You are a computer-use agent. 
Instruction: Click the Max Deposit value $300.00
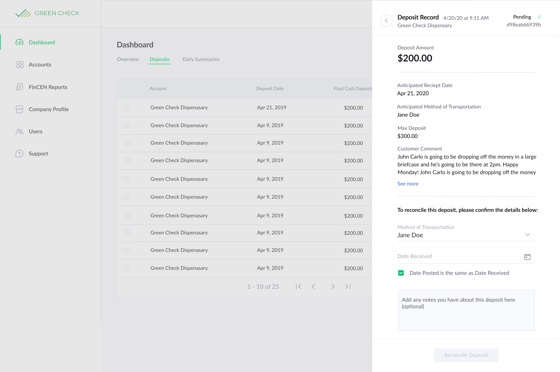click(408, 136)
